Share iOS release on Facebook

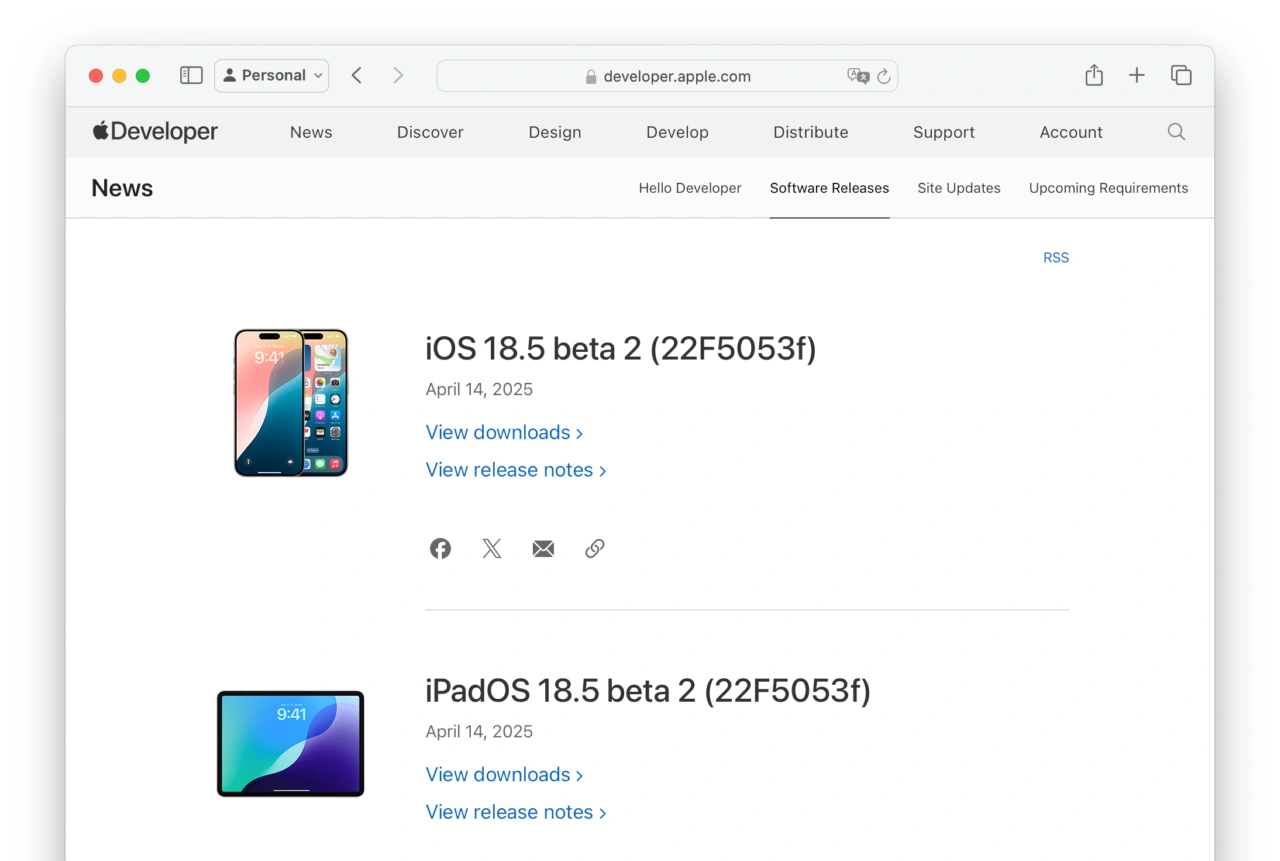coord(440,548)
